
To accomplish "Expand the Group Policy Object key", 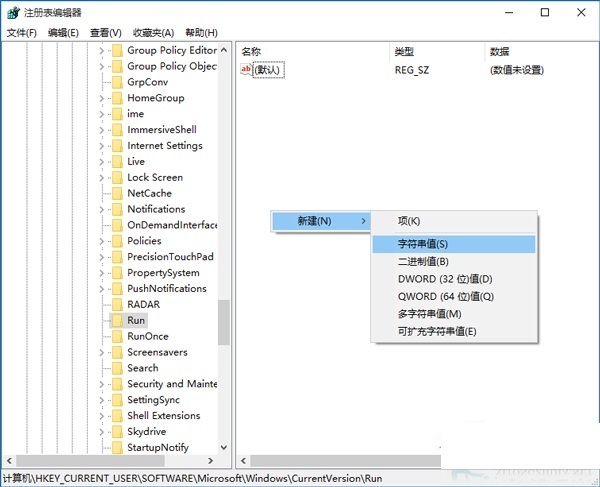I will [101, 67].
